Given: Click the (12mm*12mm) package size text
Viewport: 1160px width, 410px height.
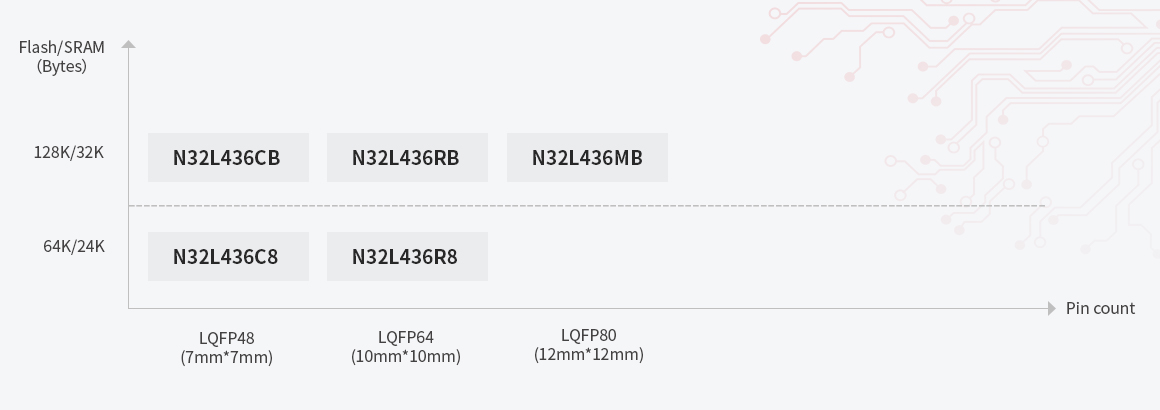Looking at the screenshot, I should pyautogui.click(x=589, y=354).
